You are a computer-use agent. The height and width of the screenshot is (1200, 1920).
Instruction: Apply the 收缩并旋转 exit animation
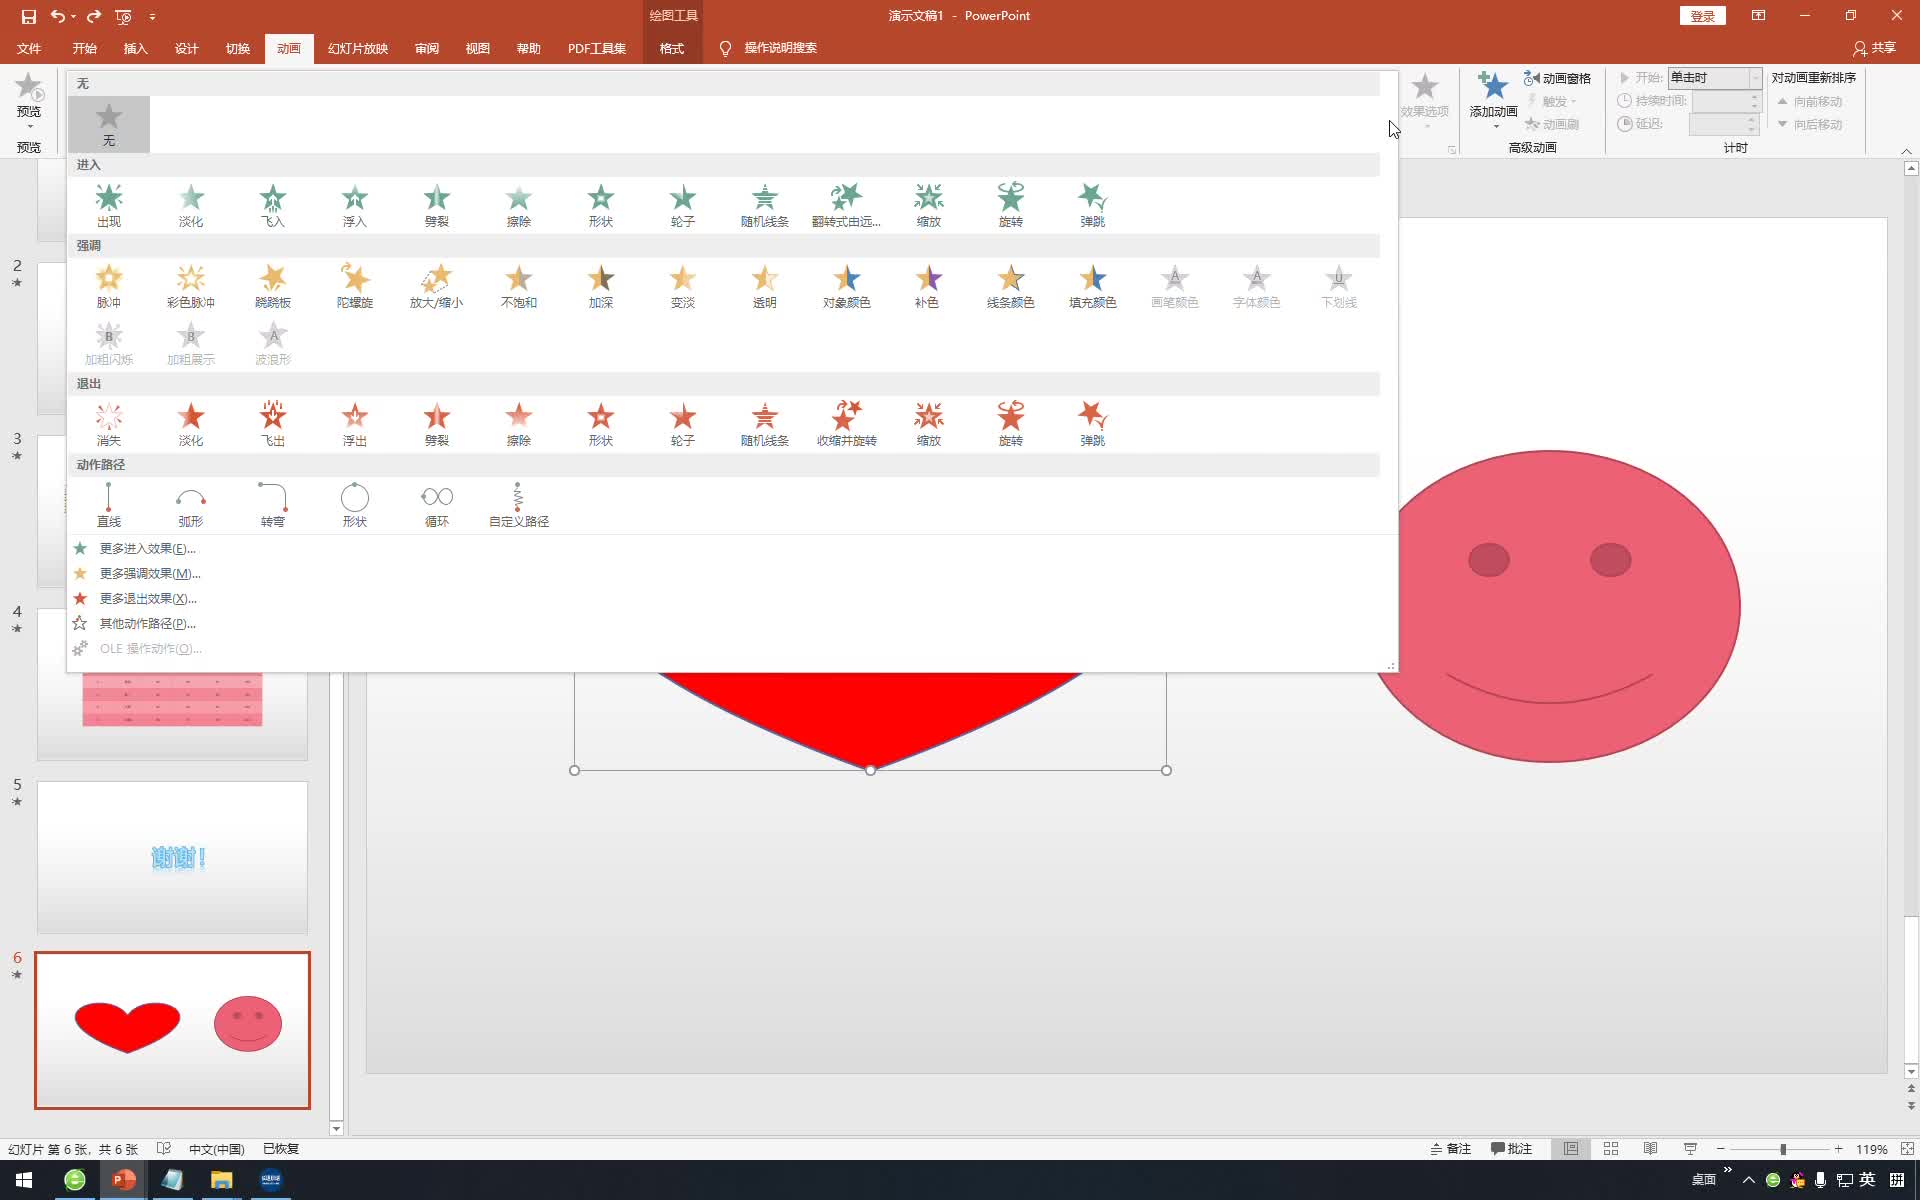pyautogui.click(x=847, y=424)
